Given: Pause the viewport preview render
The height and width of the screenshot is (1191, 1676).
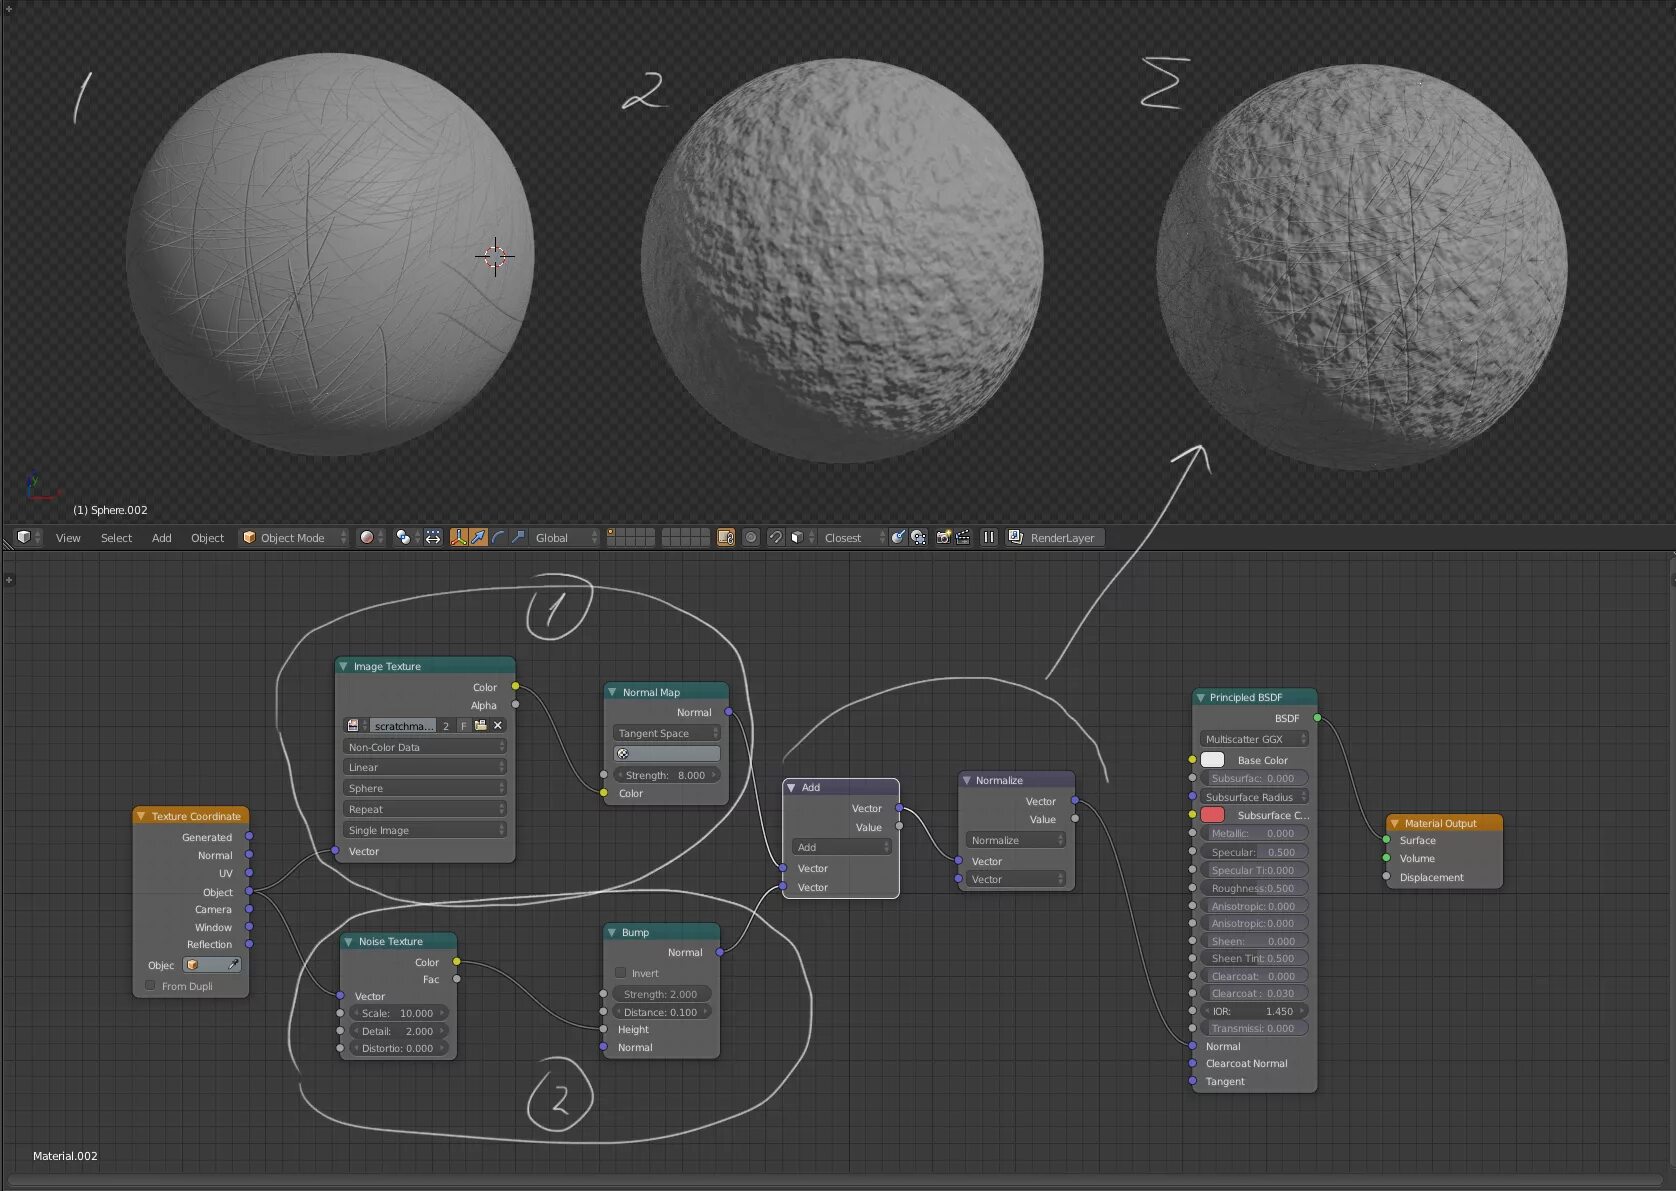Looking at the screenshot, I should [989, 537].
